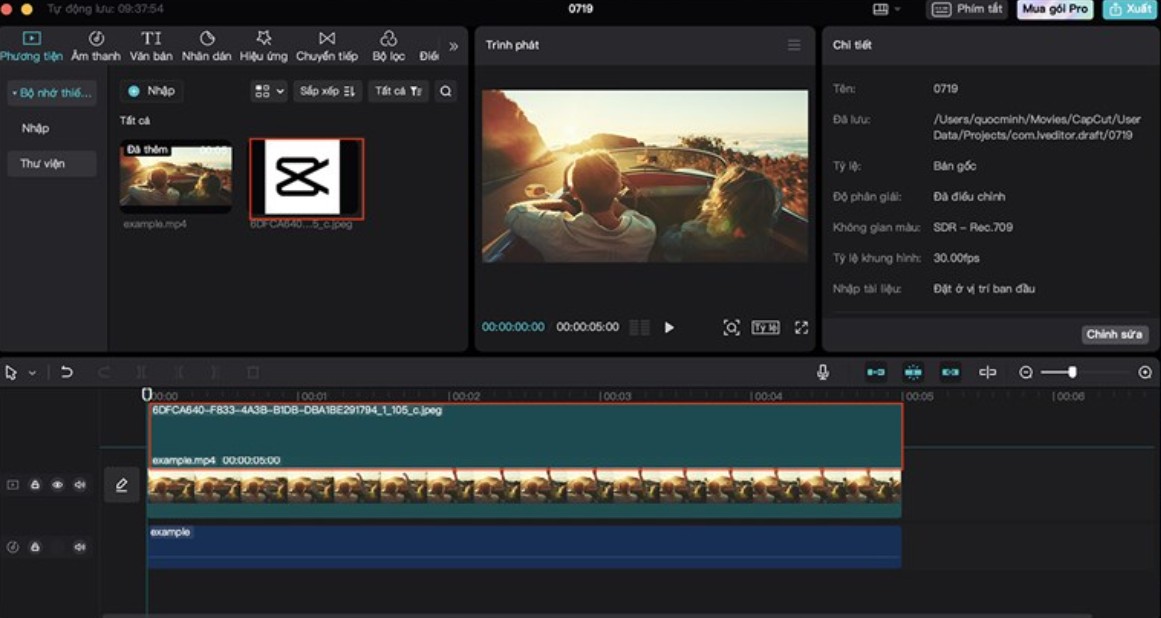Open the Chuyển tiếp transitions panel
This screenshot has height=618, width=1161.
click(327, 46)
